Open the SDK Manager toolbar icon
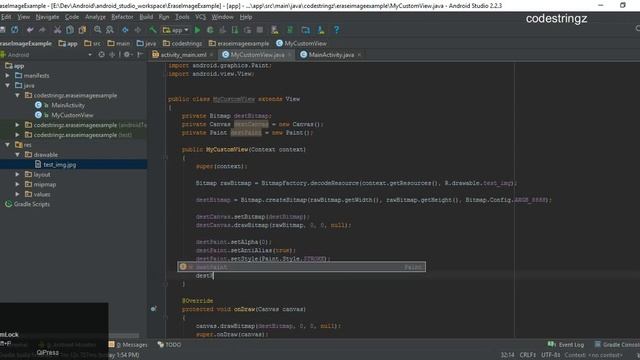640x360 pixels. tap(321, 30)
